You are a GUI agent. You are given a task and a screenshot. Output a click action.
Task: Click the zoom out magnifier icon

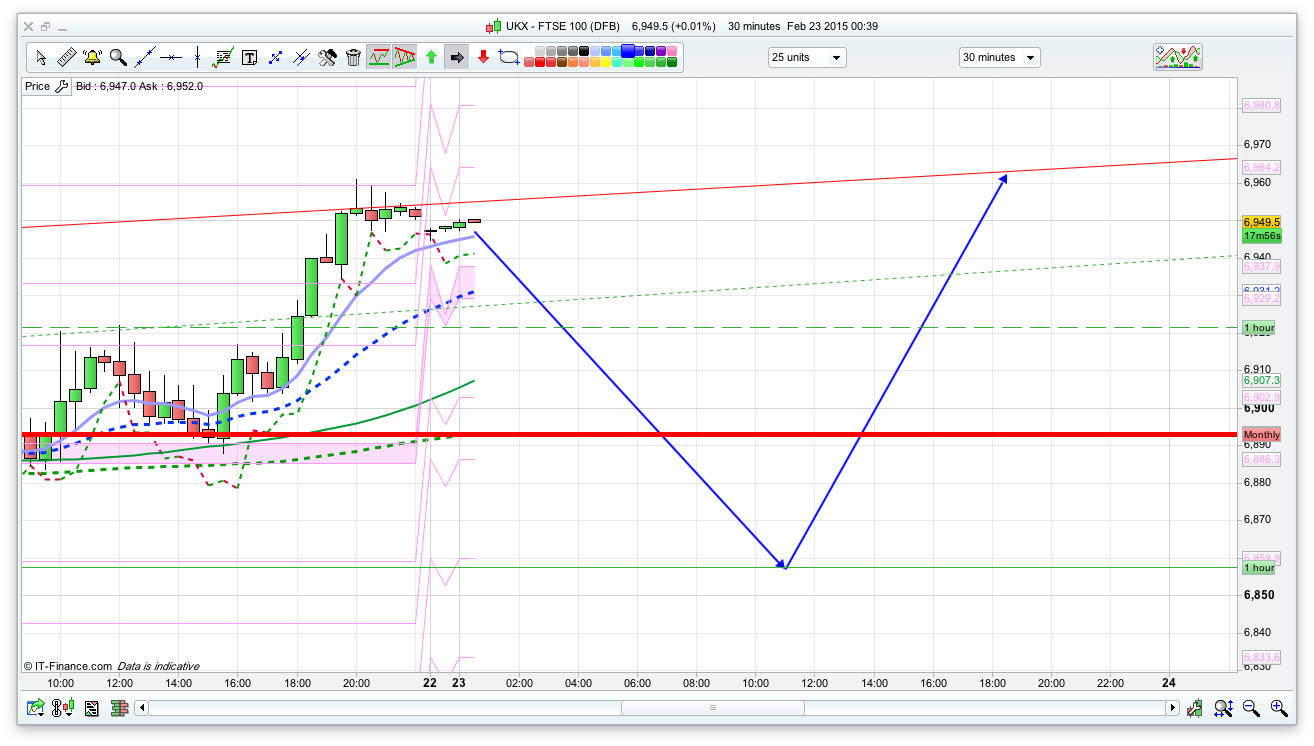tap(1251, 708)
